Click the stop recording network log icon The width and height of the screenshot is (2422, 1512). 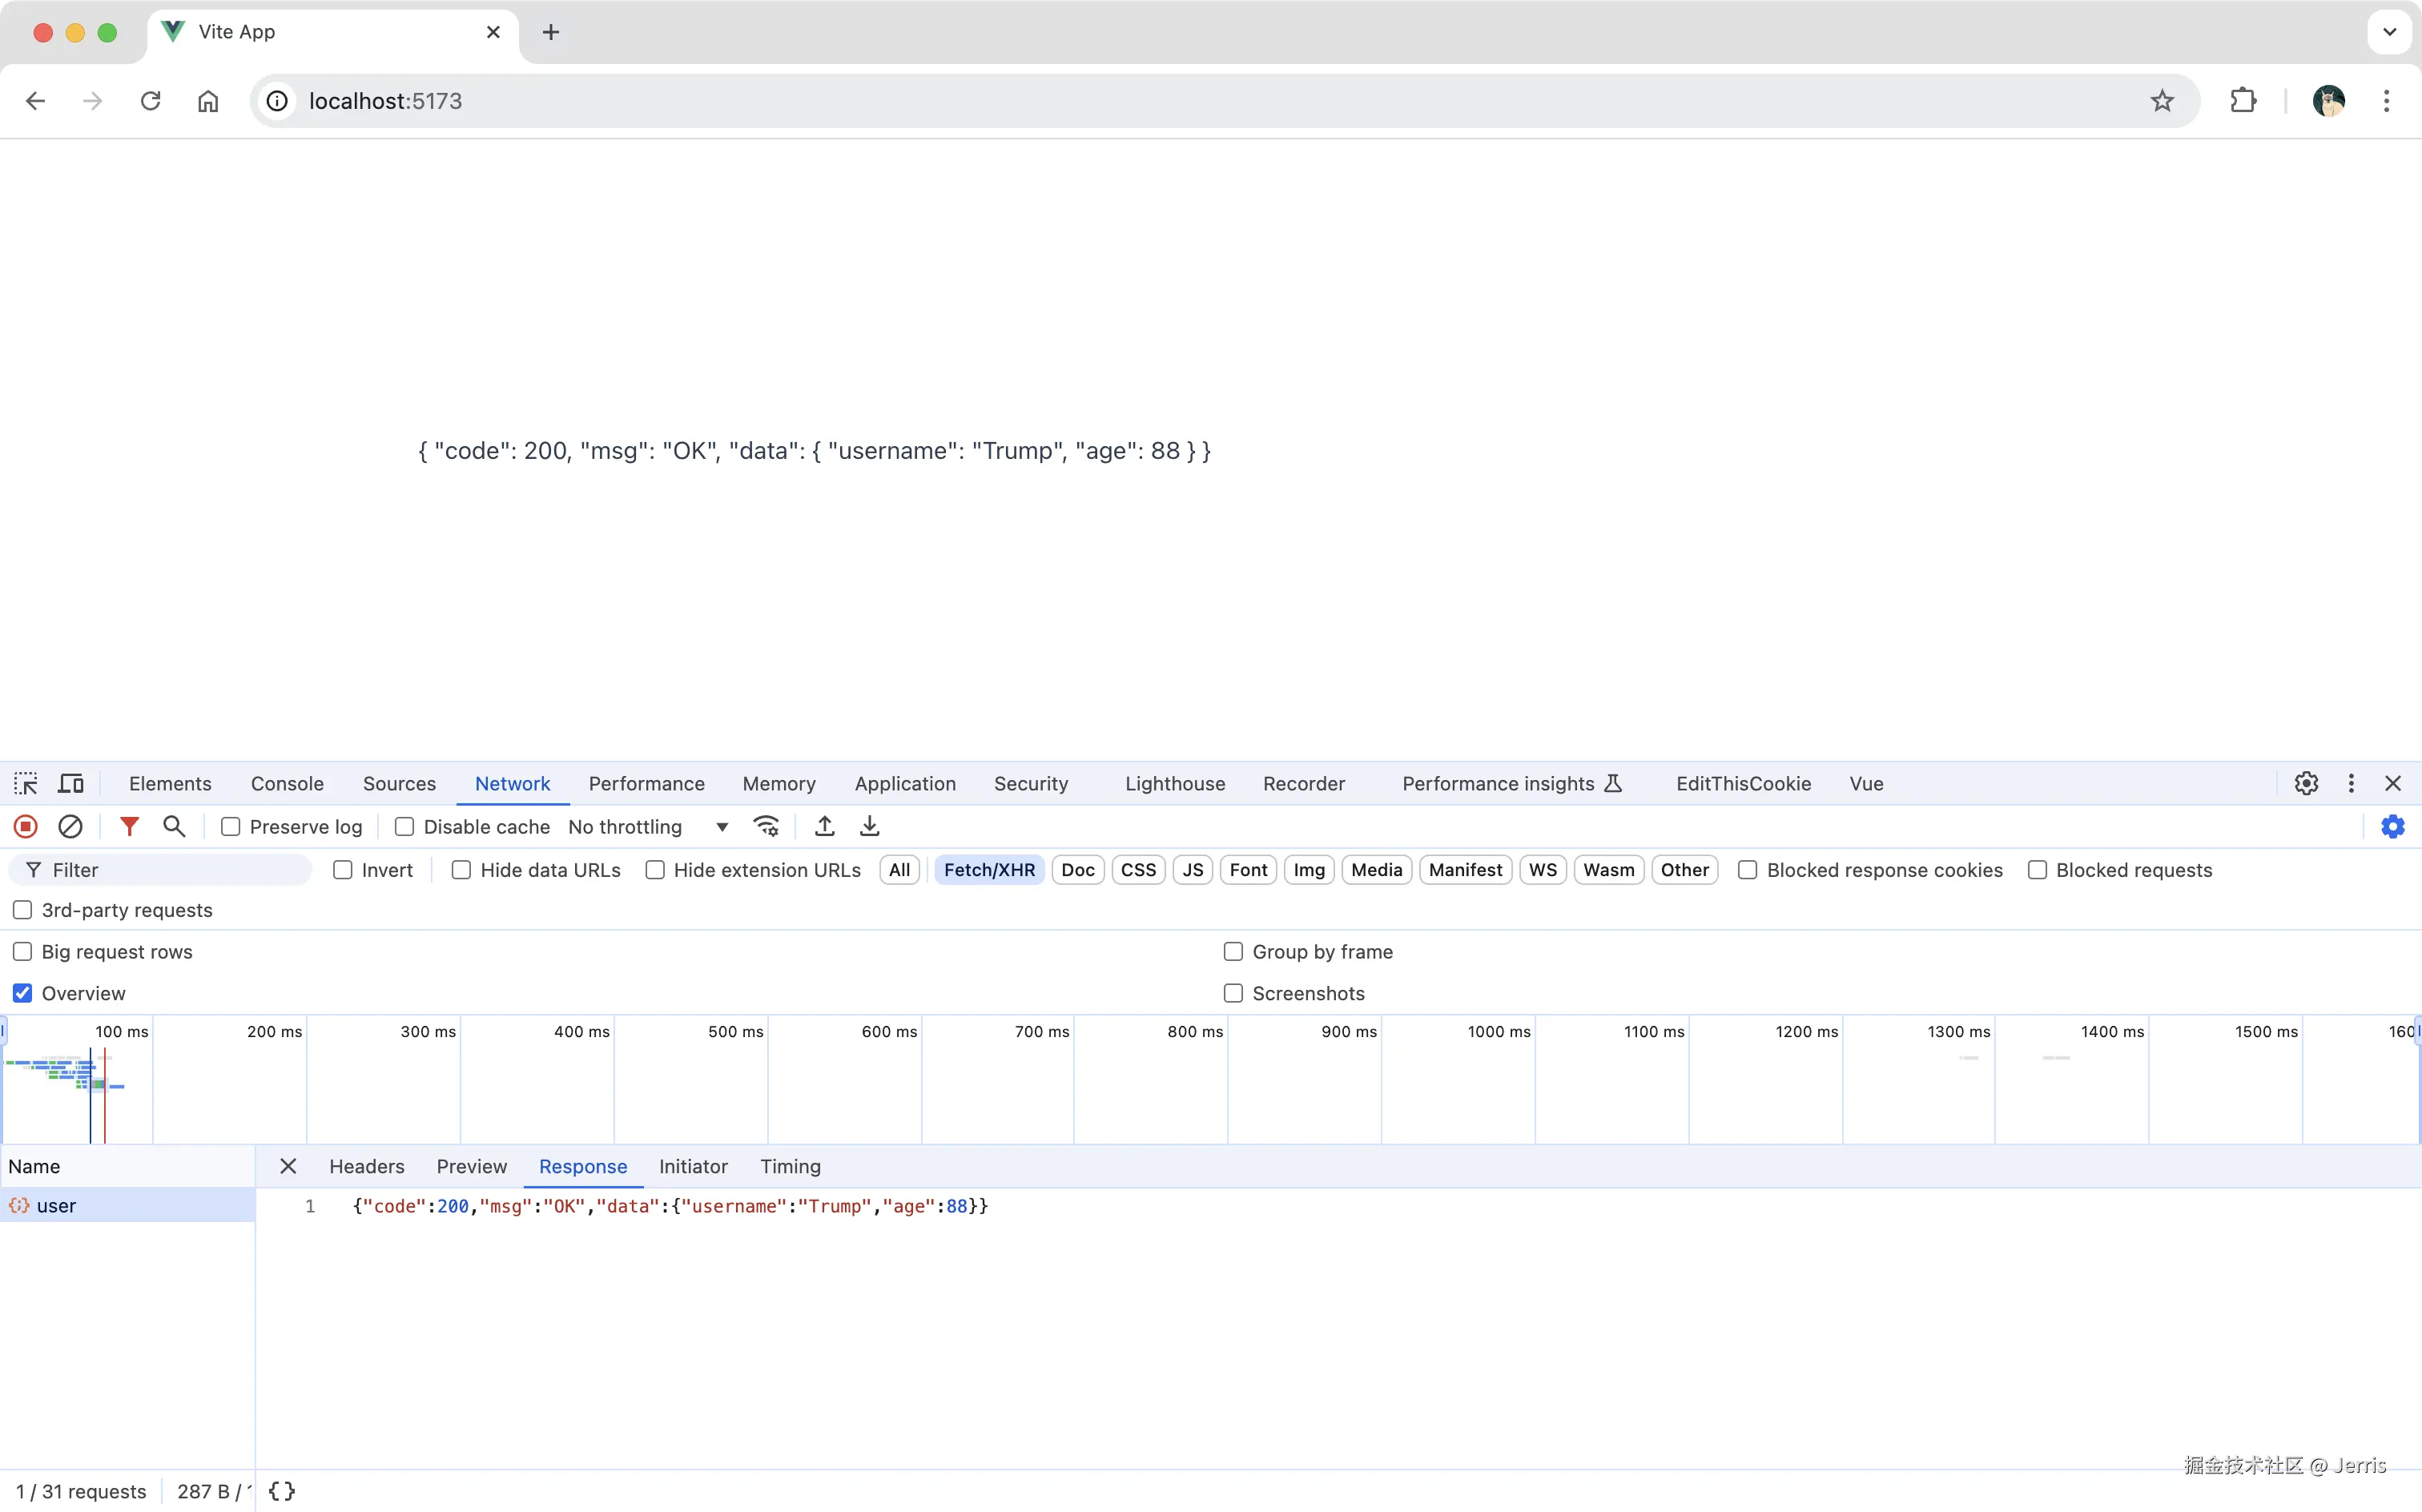[x=26, y=826]
